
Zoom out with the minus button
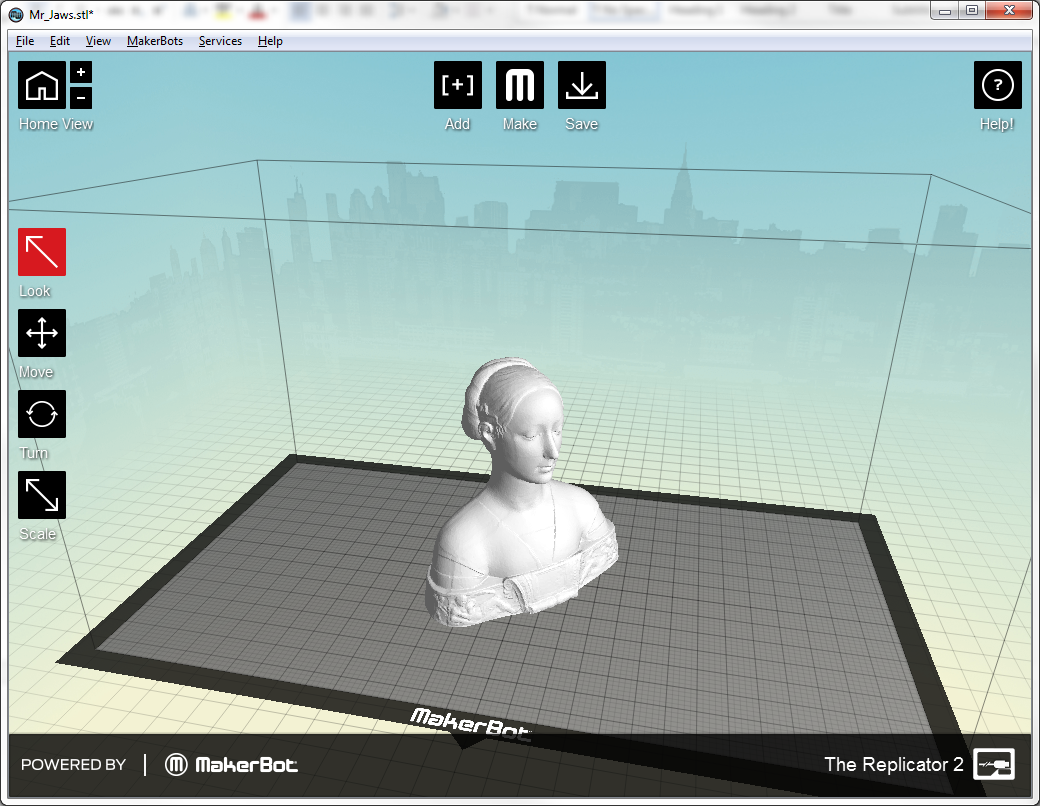click(x=82, y=98)
